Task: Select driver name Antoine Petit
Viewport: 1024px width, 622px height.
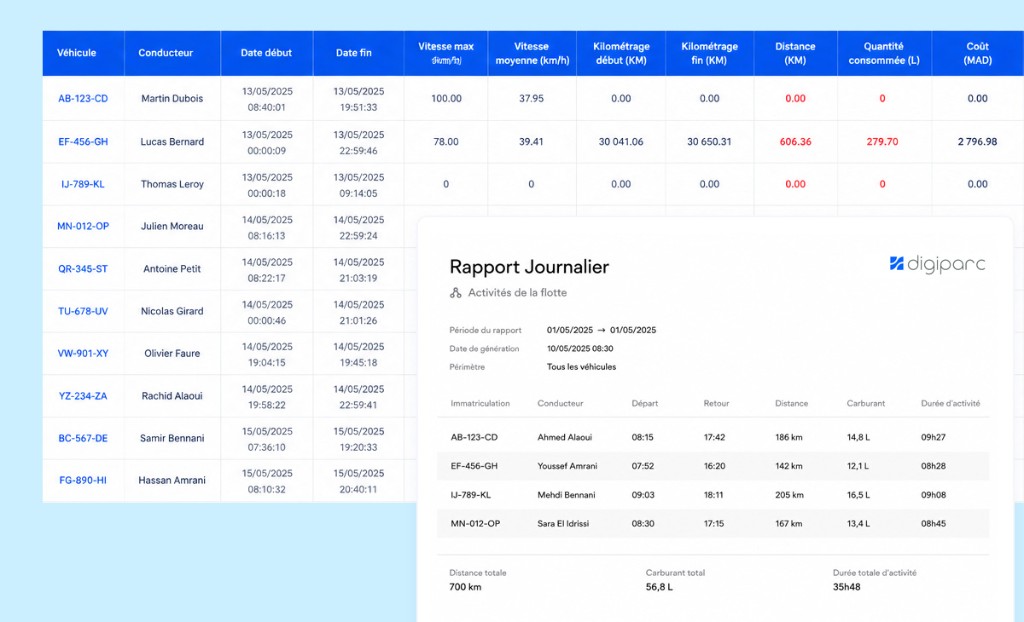Action: [x=172, y=269]
